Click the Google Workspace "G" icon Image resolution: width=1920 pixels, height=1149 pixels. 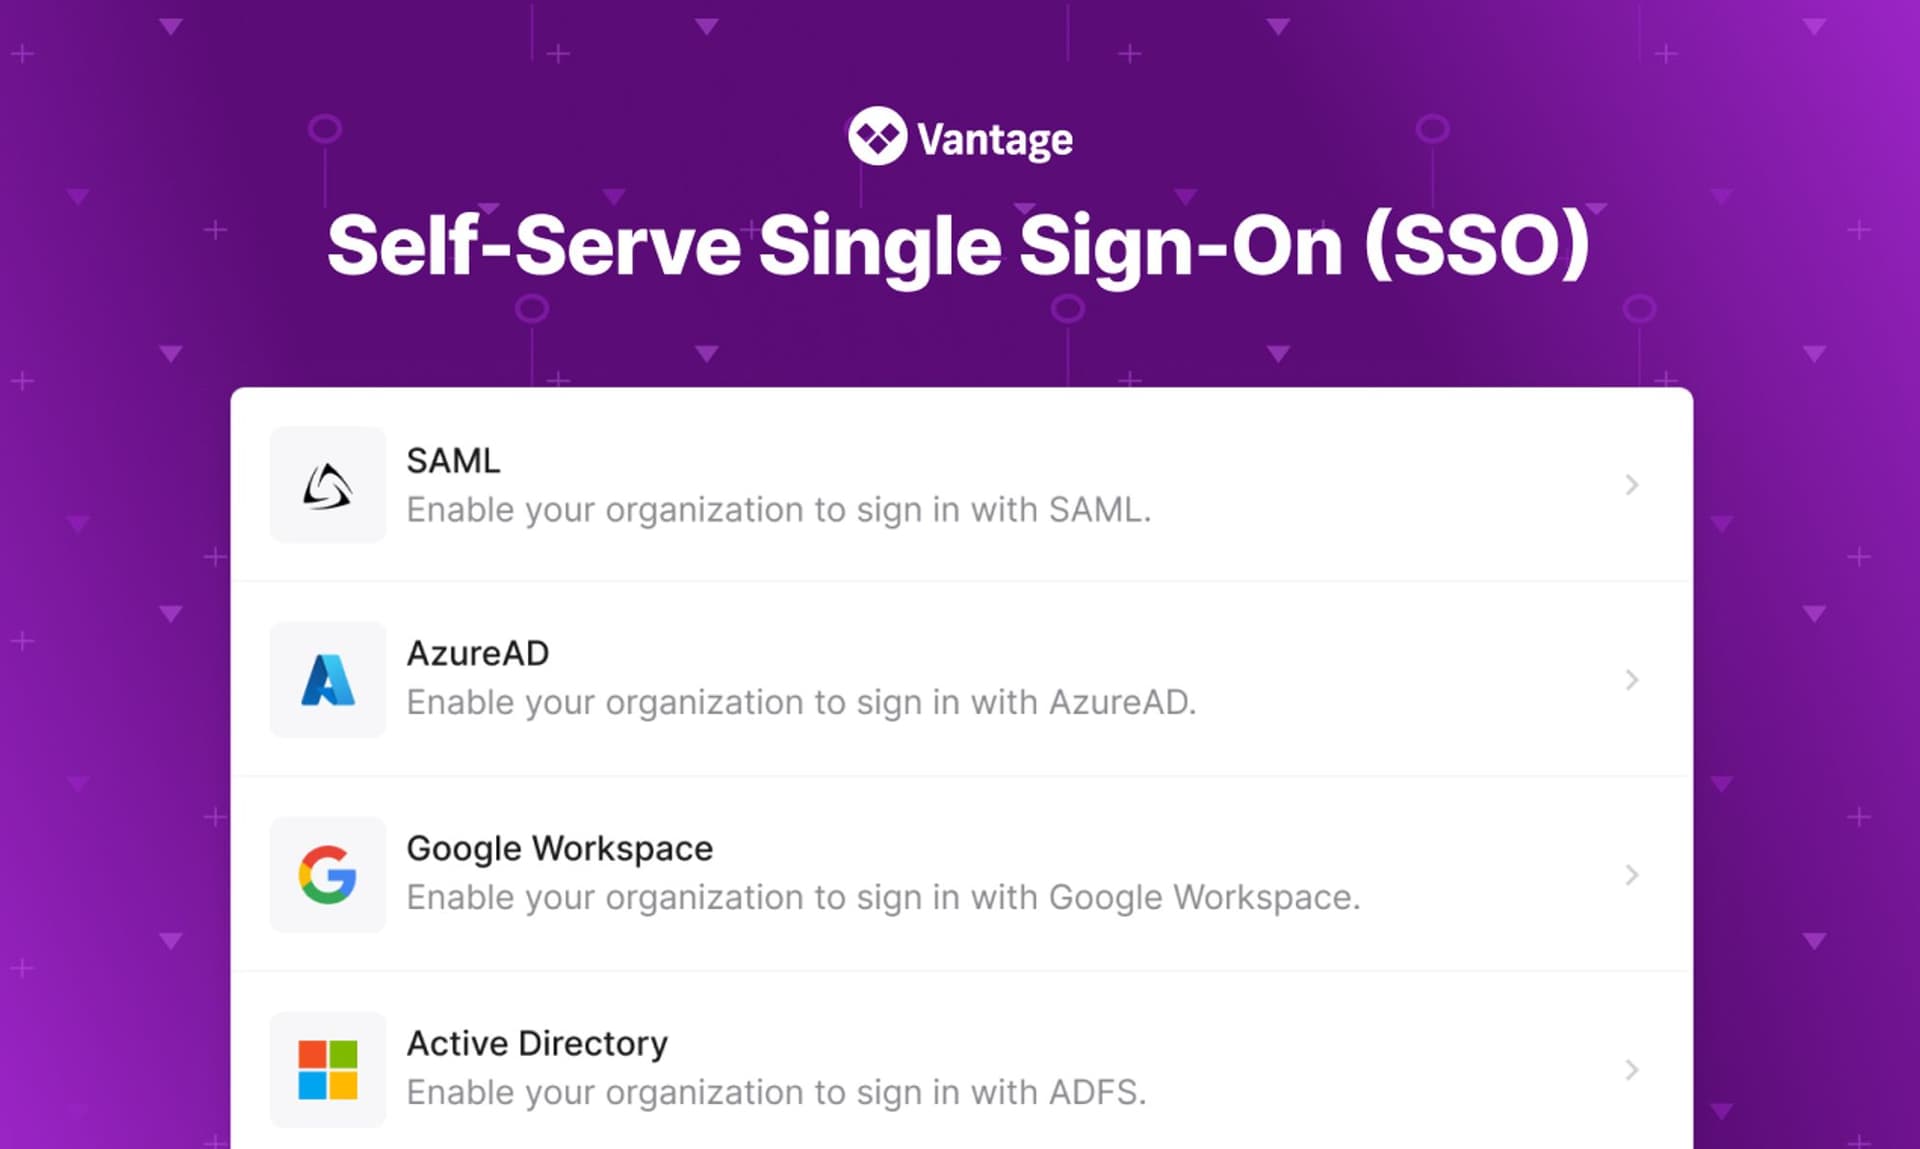pos(326,874)
